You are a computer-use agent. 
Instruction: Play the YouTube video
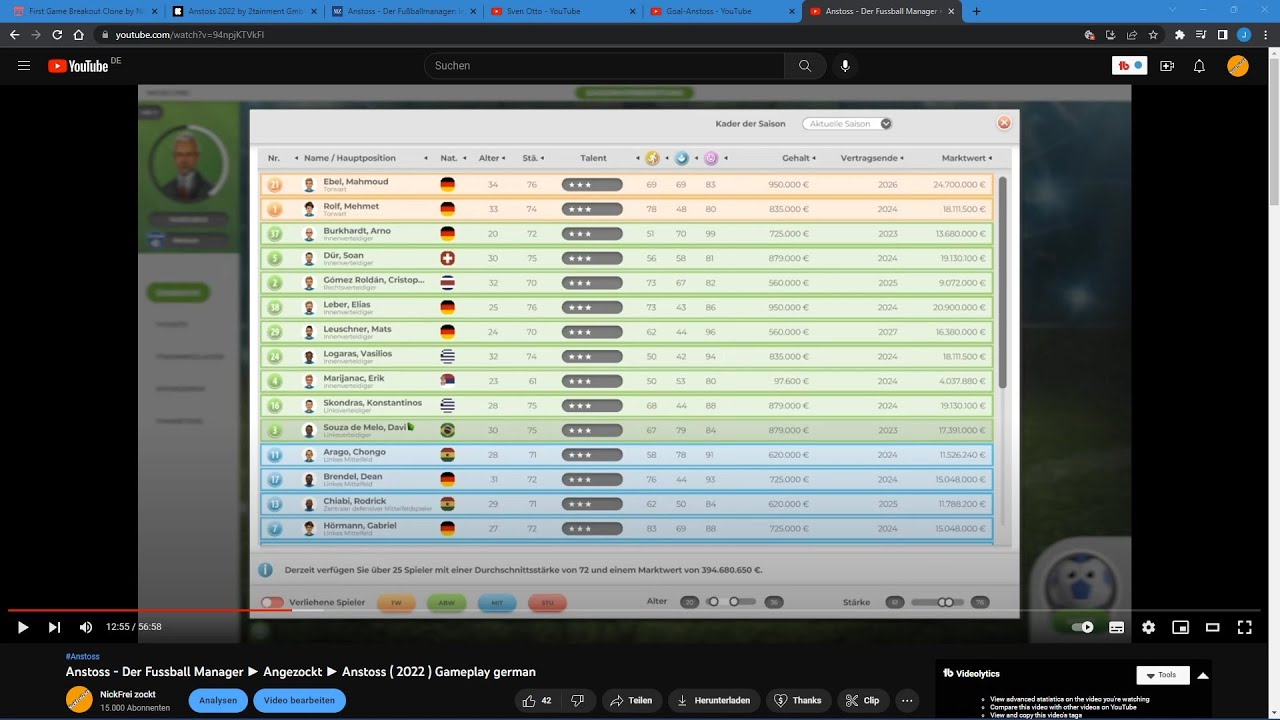[x=23, y=627]
